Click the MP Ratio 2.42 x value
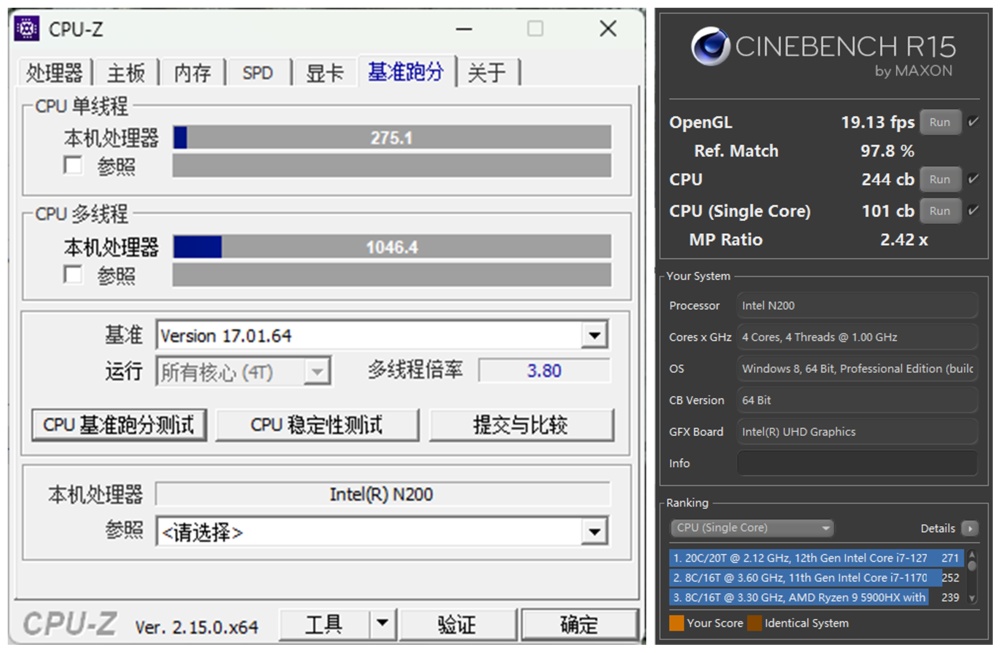The image size is (1000, 653). pyautogui.click(x=904, y=240)
